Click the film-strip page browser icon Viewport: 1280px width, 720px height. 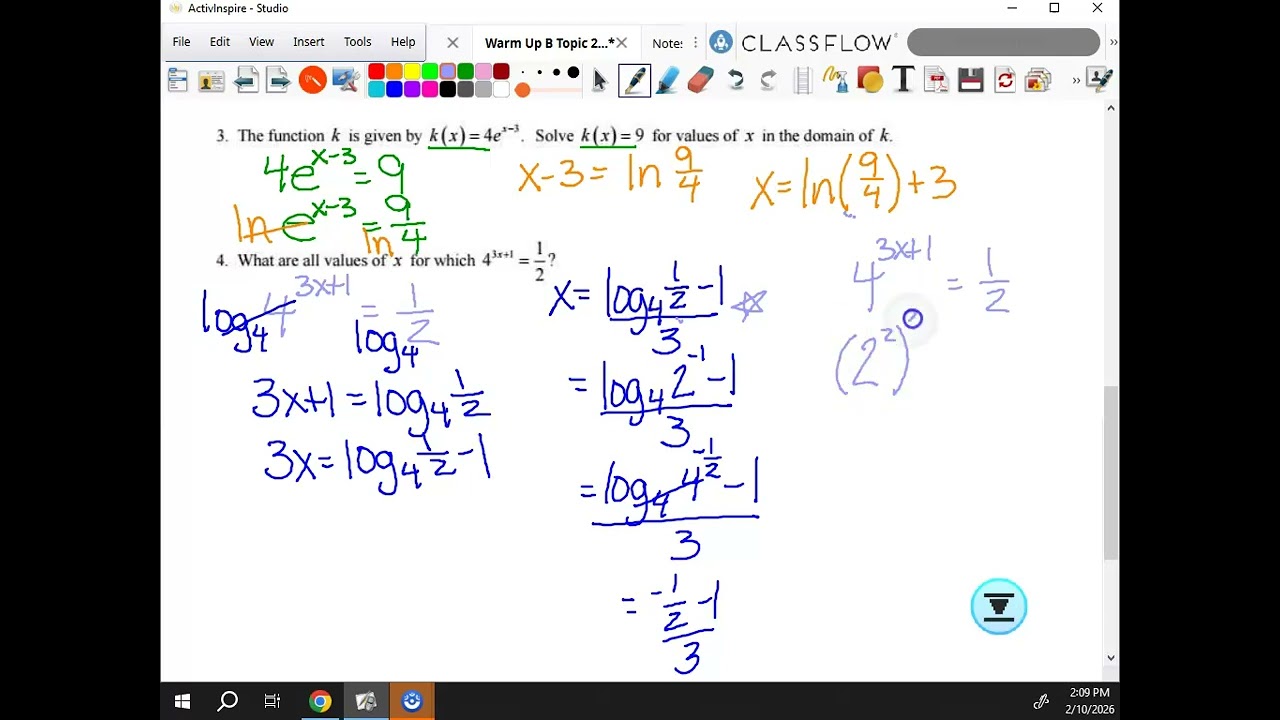pyautogui.click(x=802, y=80)
